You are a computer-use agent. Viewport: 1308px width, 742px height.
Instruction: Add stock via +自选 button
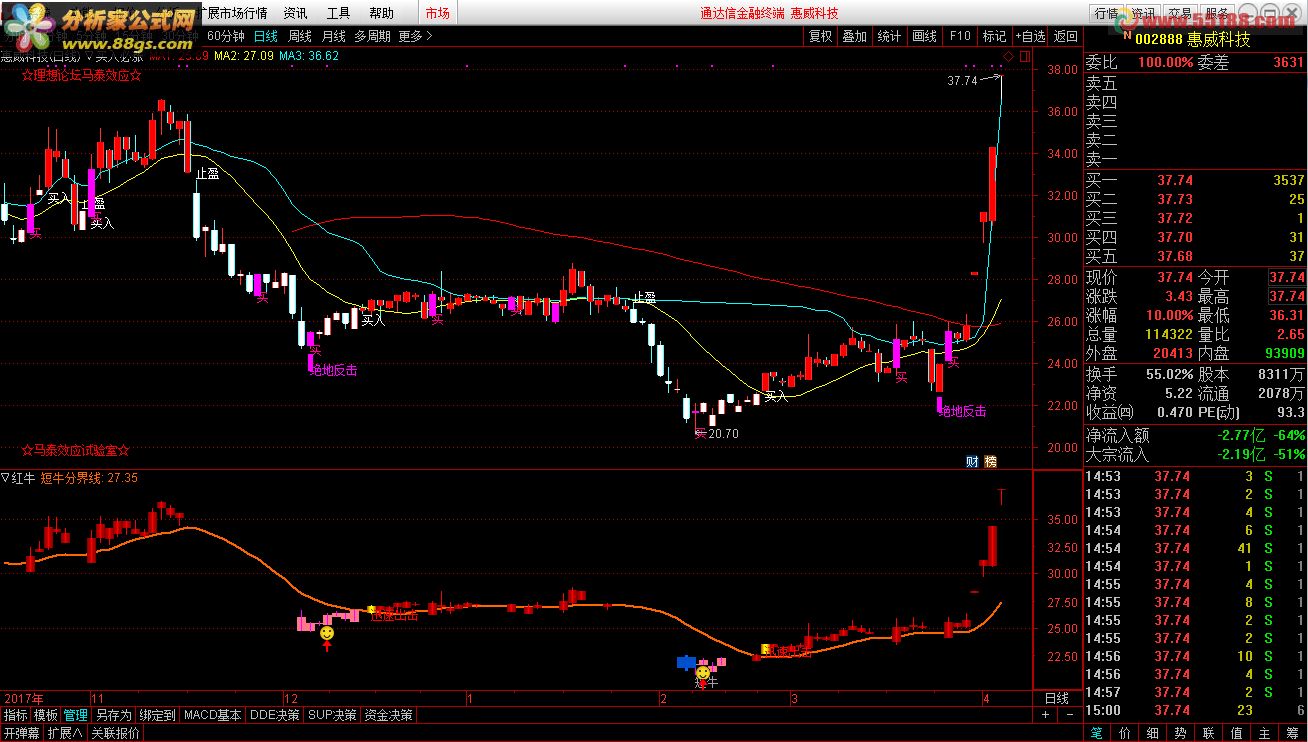(x=1030, y=36)
